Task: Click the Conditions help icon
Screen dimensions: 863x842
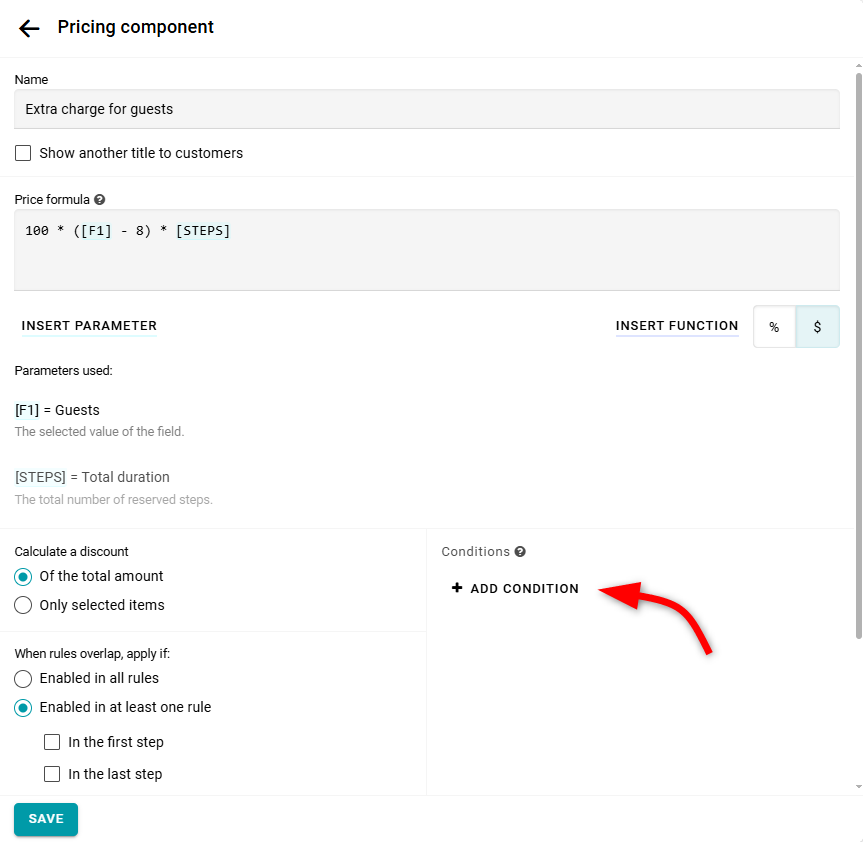Action: (x=520, y=552)
